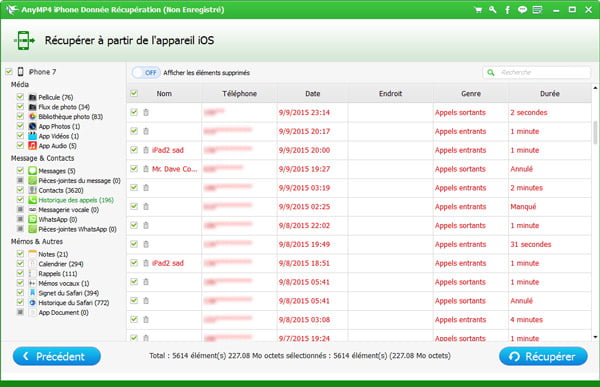The height and width of the screenshot is (387, 600).
Task: Click the Notes icon
Action: (33, 254)
